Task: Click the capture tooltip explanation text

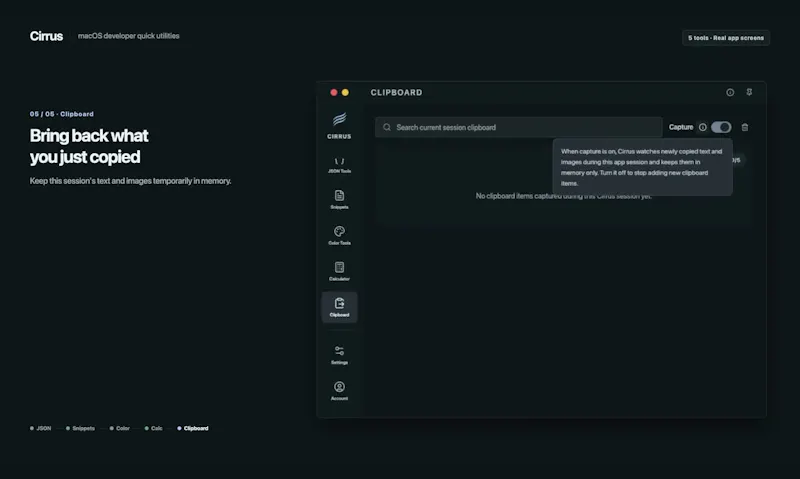Action: 642,167
